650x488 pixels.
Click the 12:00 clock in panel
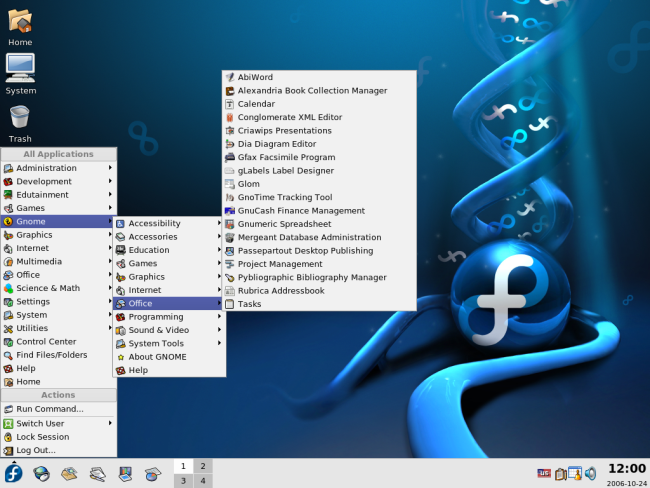pyautogui.click(x=627, y=469)
